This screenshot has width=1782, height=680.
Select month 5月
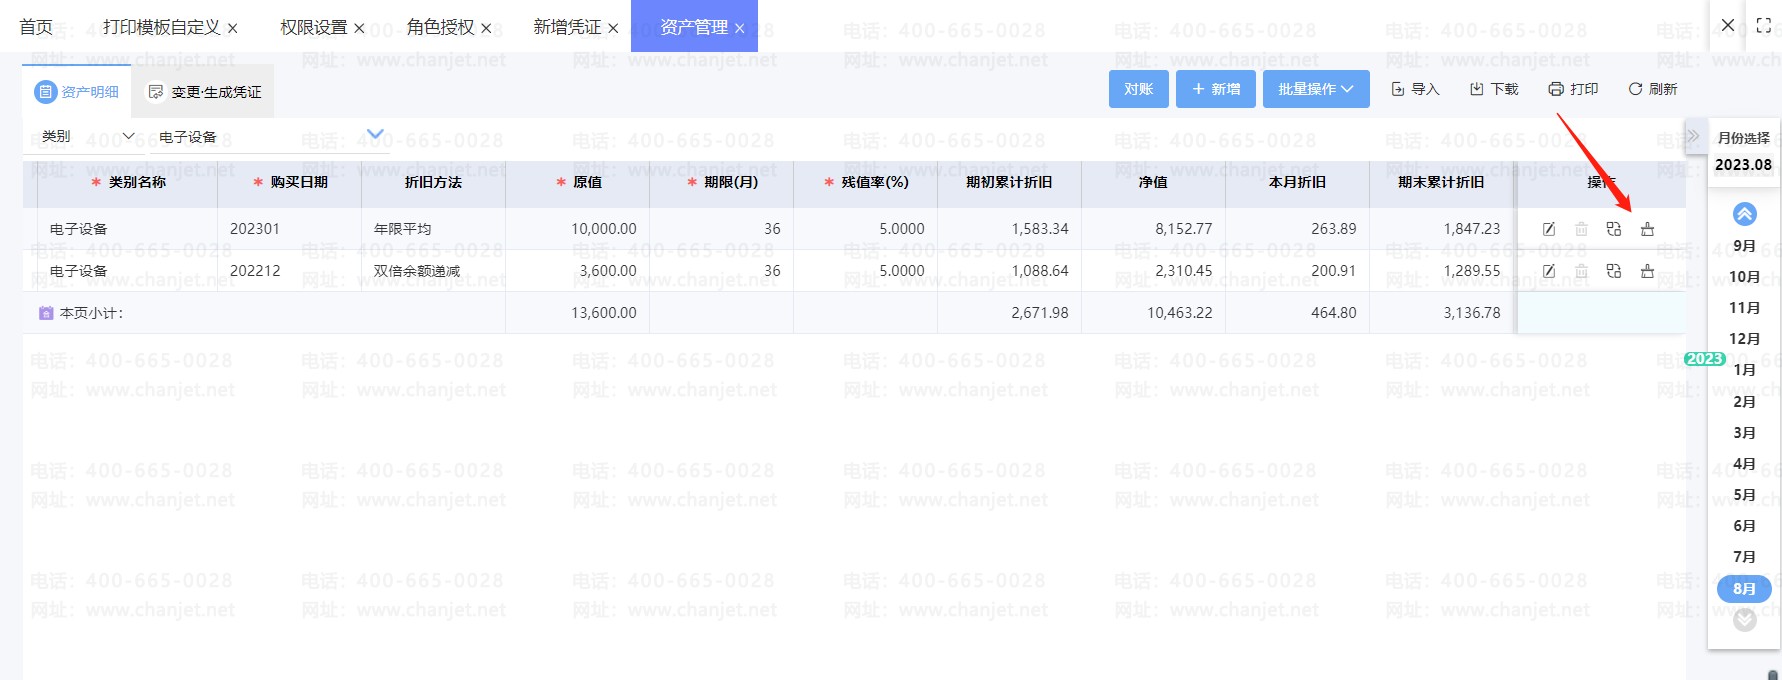(1744, 494)
